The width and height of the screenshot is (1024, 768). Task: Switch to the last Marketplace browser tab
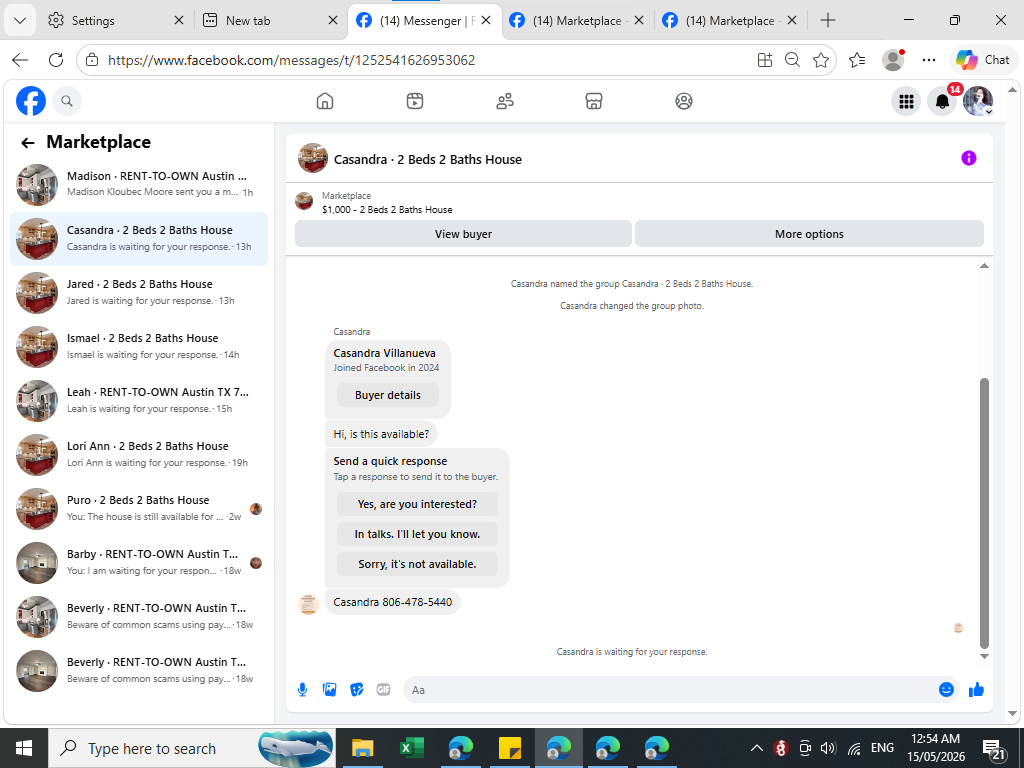(x=730, y=21)
